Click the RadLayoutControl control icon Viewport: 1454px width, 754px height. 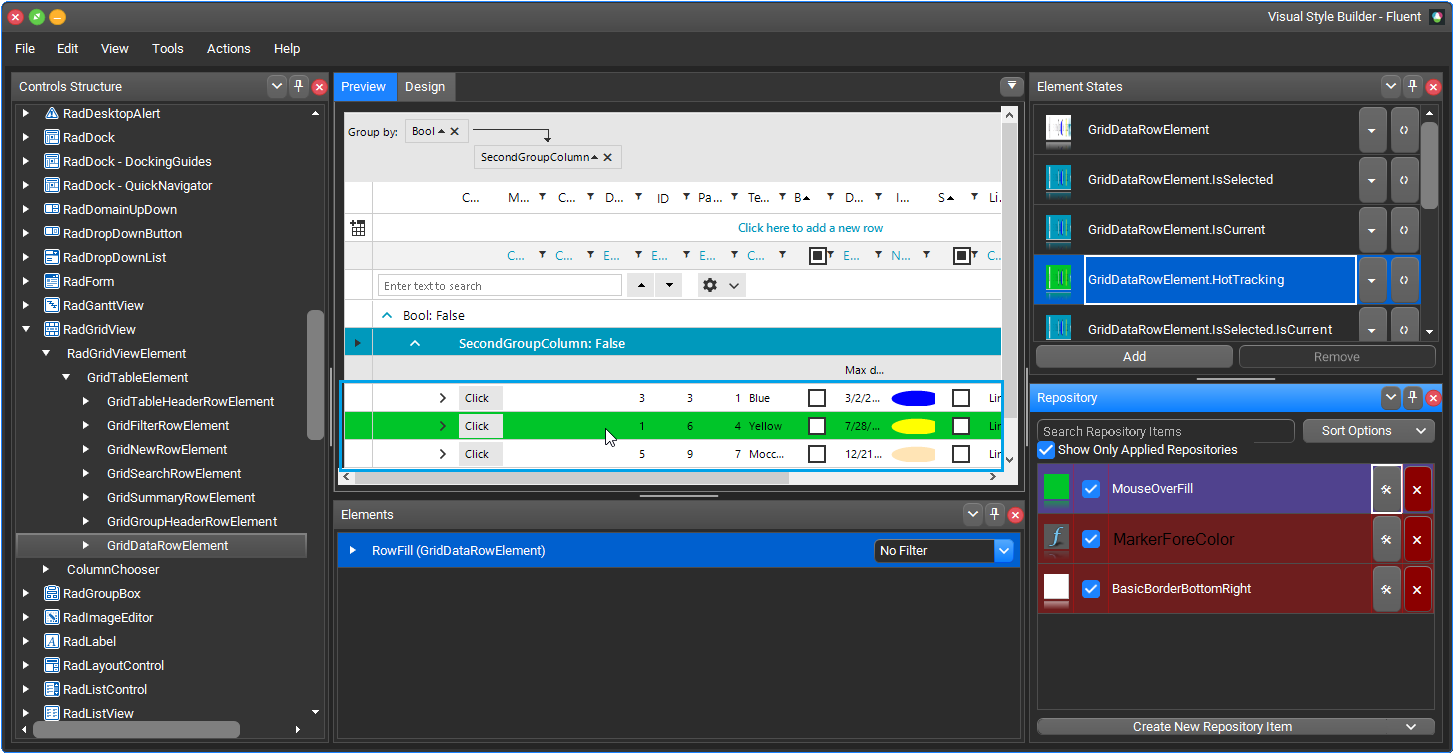click(52, 666)
